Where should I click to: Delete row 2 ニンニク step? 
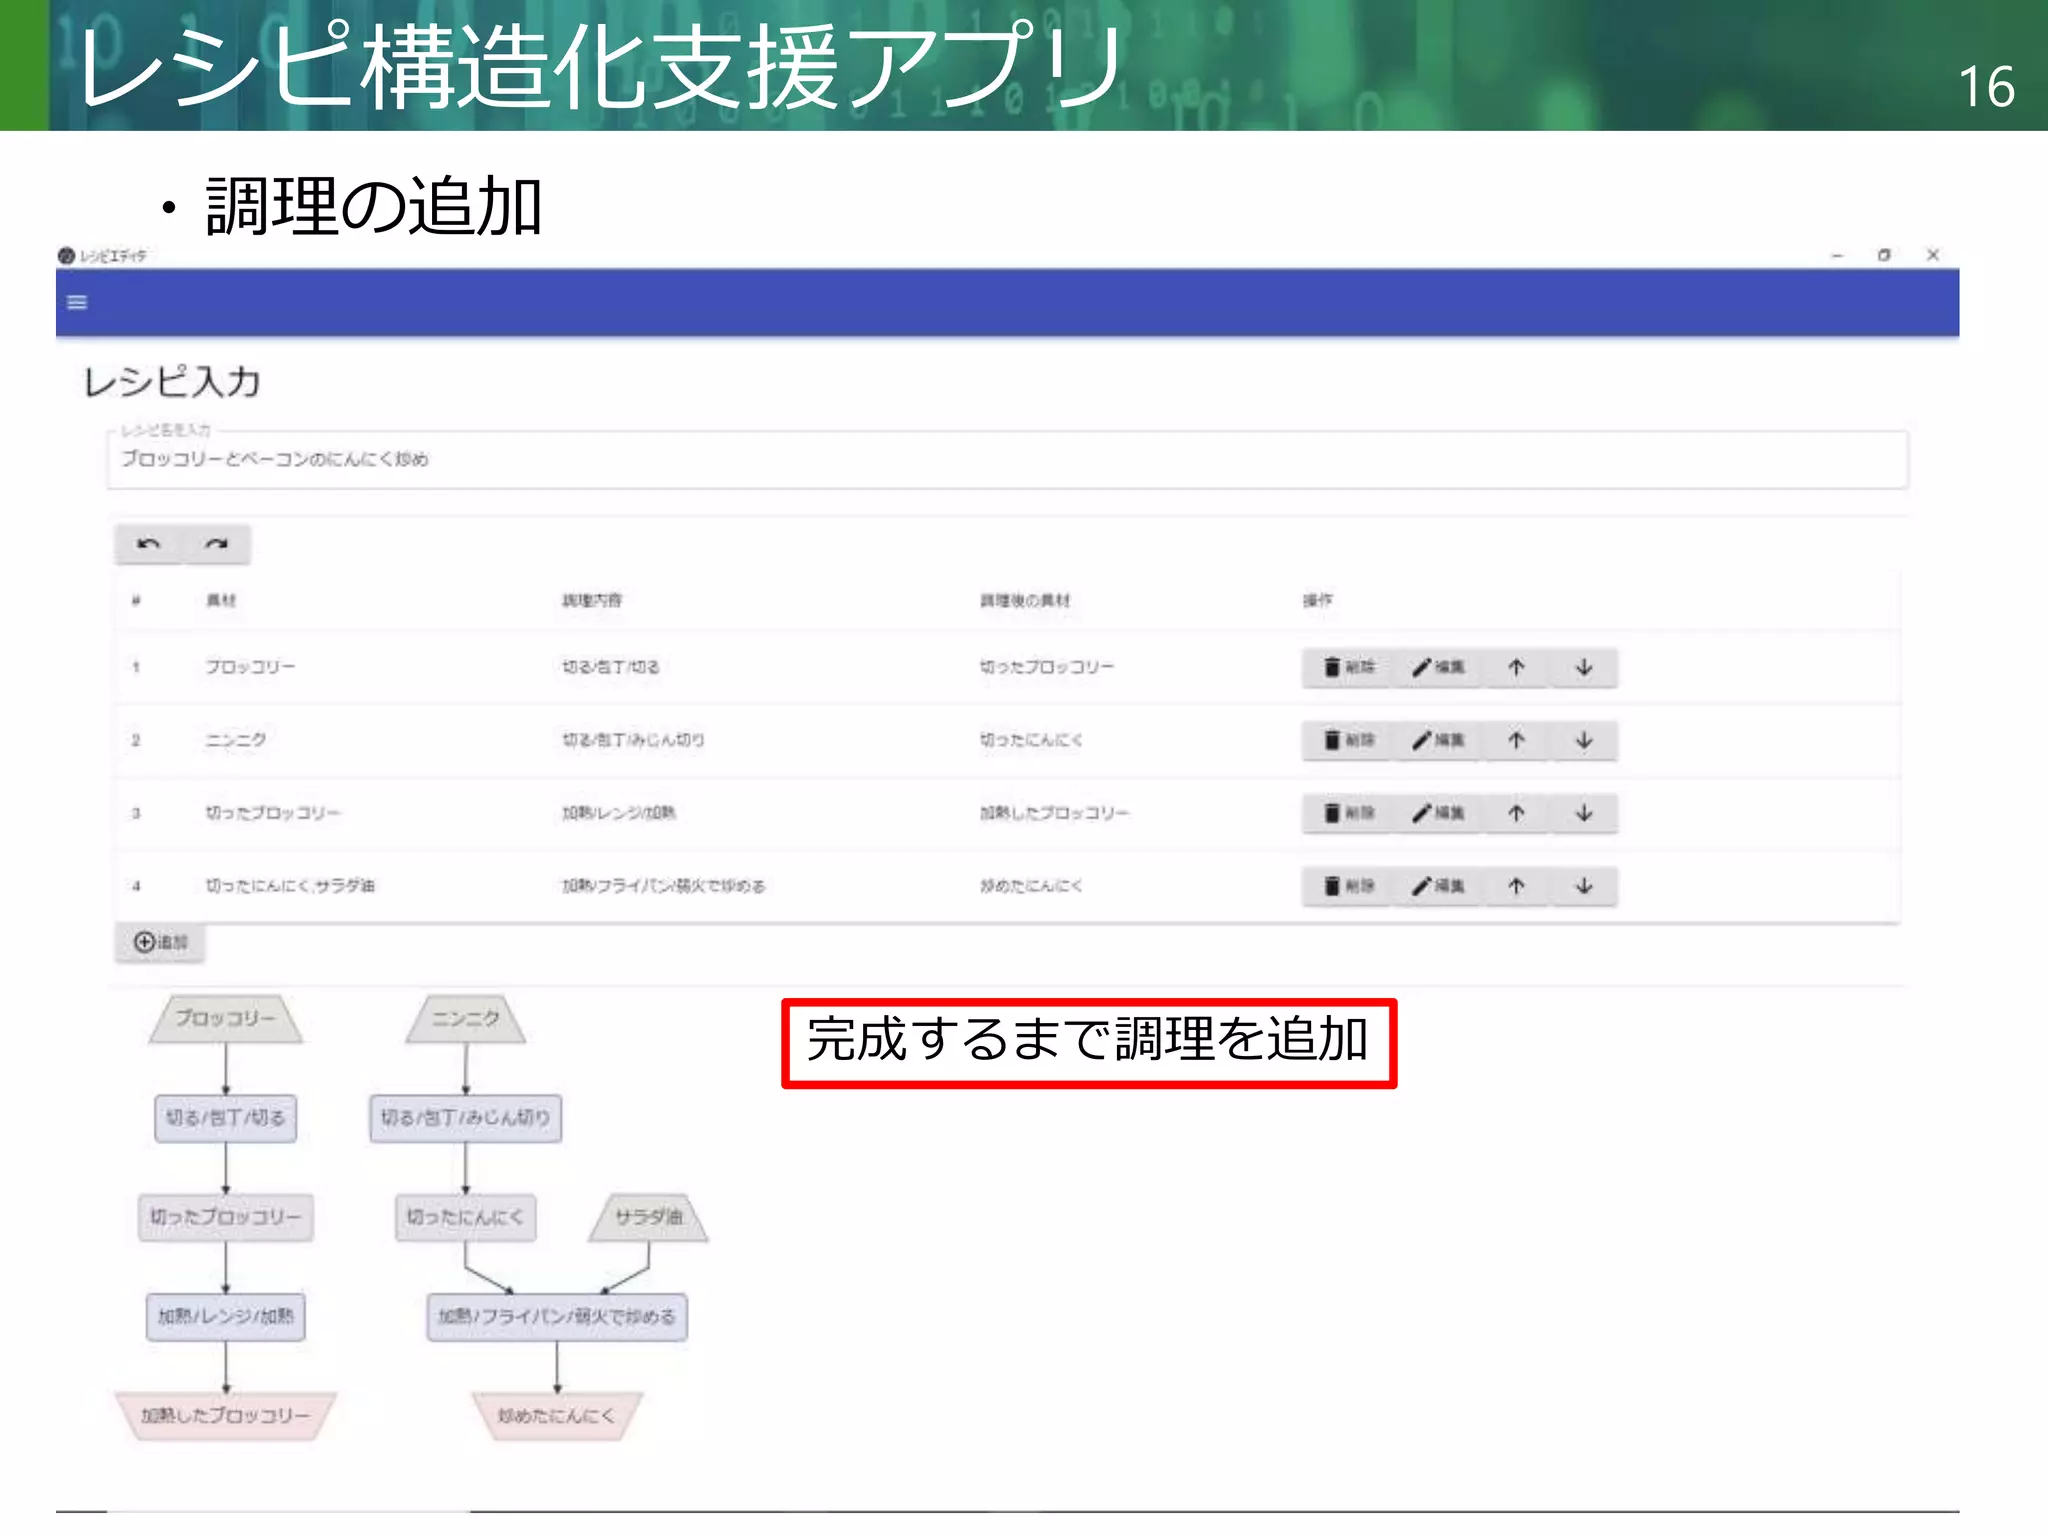(x=1349, y=740)
